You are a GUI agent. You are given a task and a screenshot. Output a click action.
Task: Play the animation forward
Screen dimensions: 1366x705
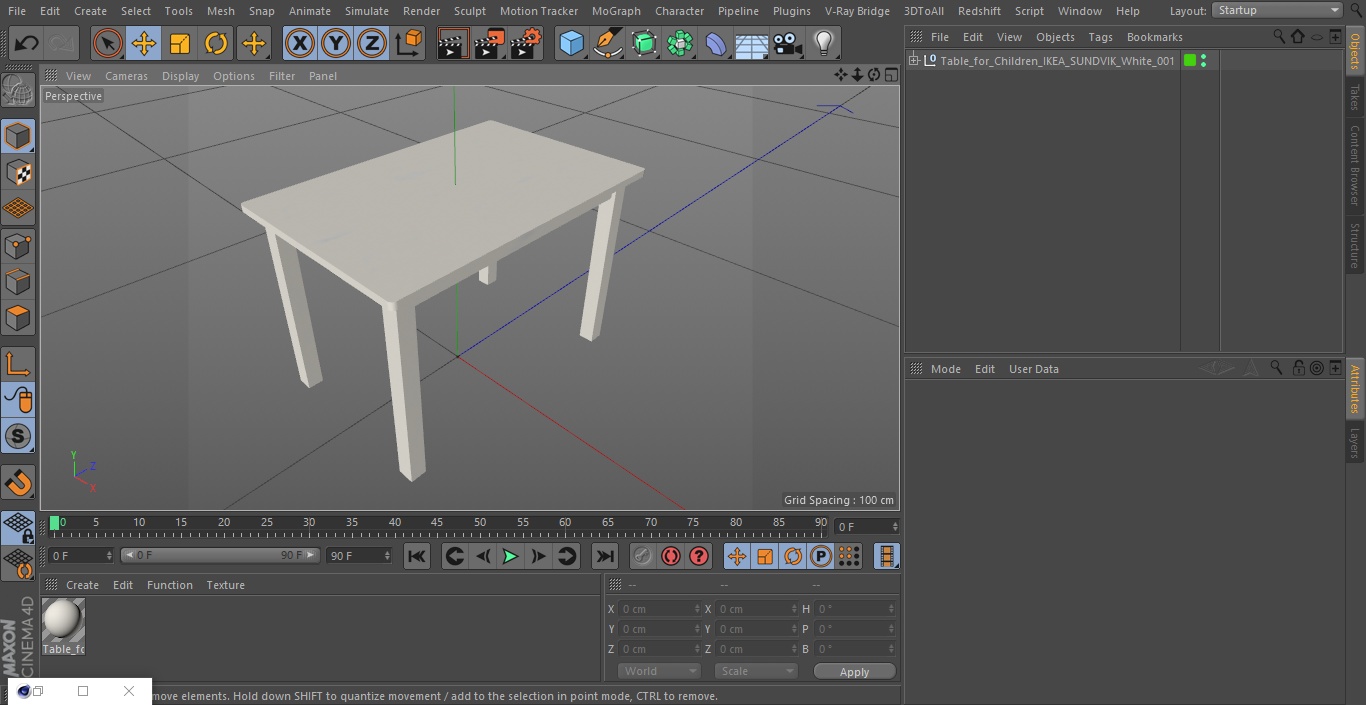coord(510,556)
